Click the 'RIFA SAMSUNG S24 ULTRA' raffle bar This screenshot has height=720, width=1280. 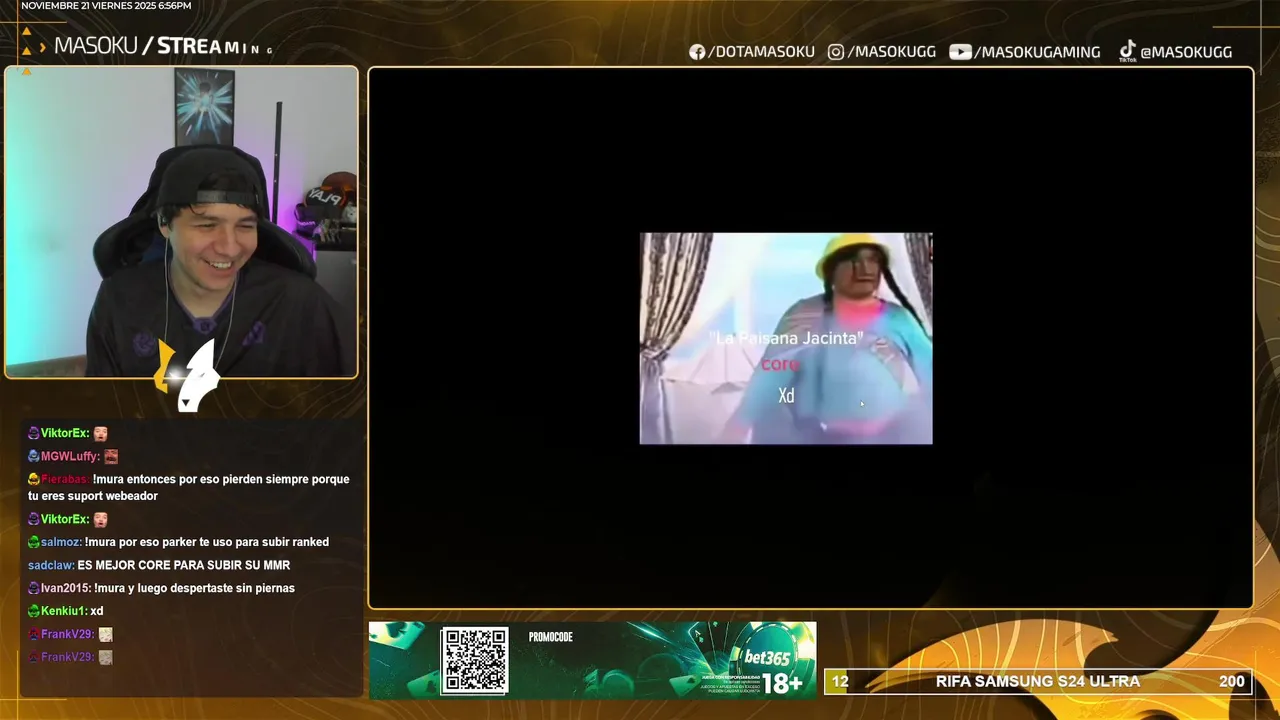point(1038,682)
